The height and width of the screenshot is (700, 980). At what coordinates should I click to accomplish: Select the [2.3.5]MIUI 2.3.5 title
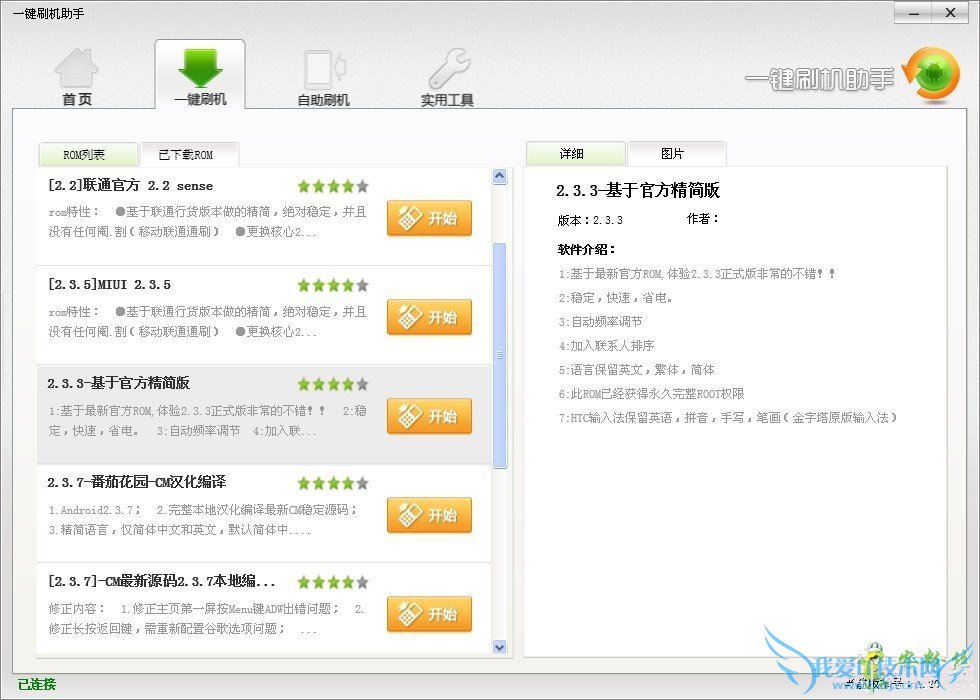coord(109,284)
